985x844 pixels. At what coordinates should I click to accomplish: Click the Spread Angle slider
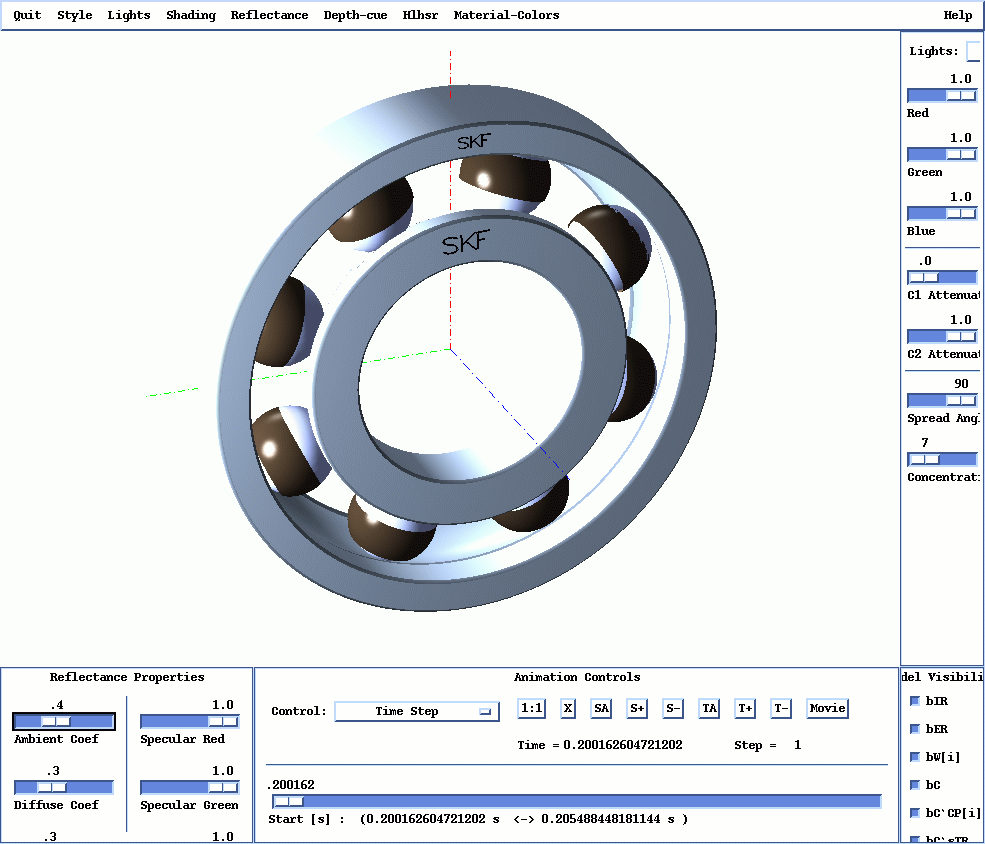[x=942, y=401]
